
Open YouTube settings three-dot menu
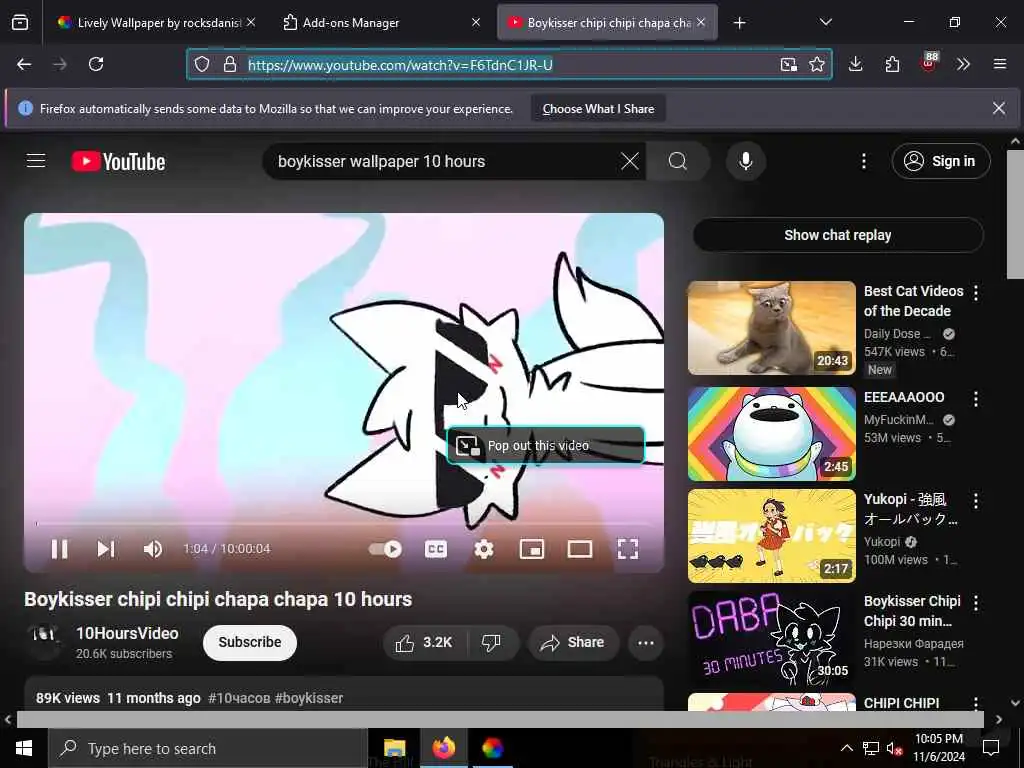tap(863, 161)
